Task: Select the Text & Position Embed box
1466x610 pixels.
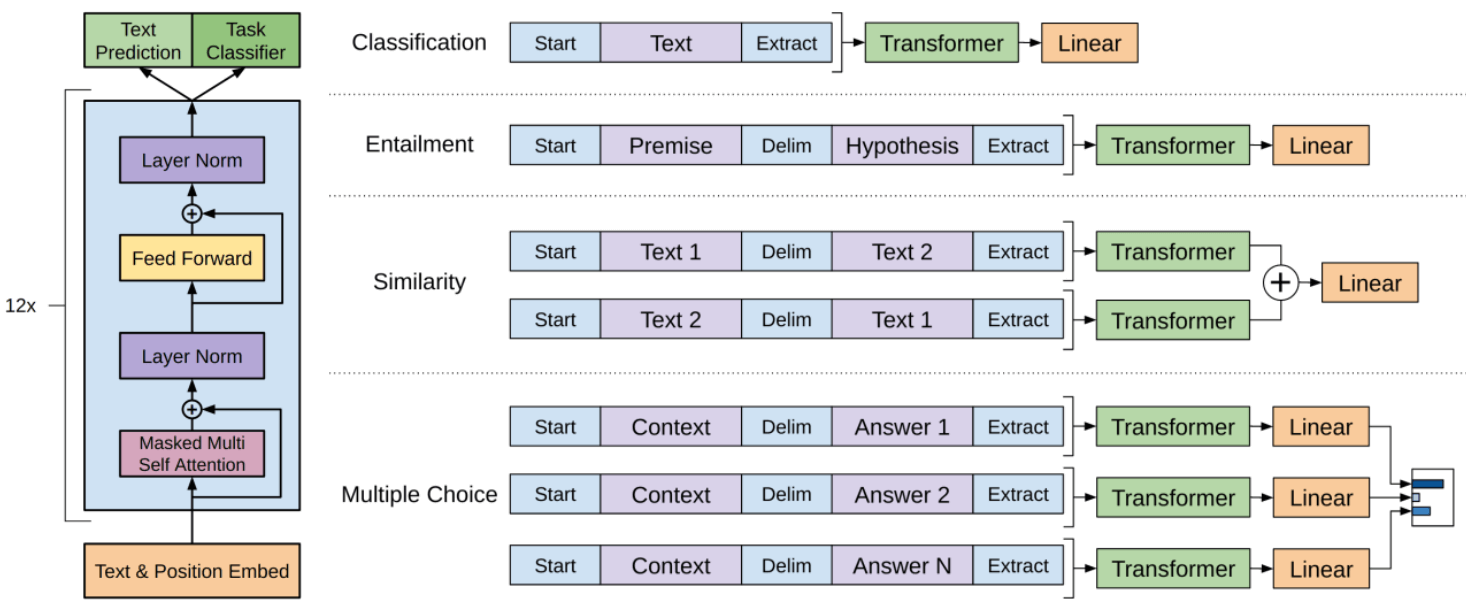Action: coord(192,572)
